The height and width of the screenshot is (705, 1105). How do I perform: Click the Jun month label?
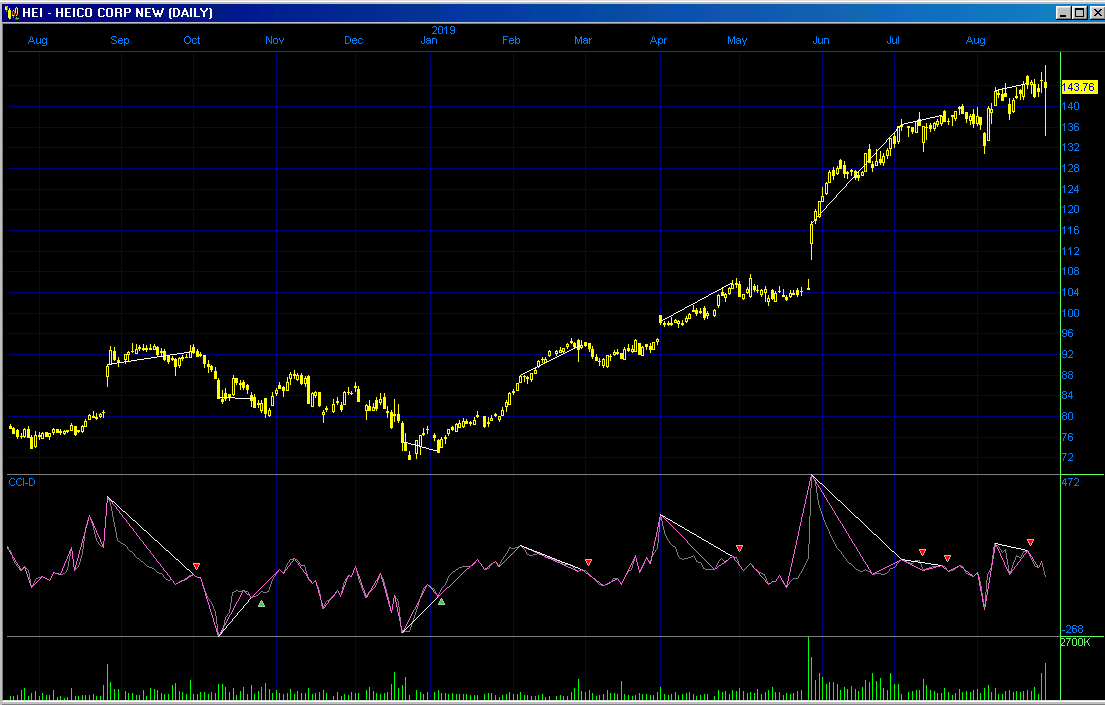[821, 40]
